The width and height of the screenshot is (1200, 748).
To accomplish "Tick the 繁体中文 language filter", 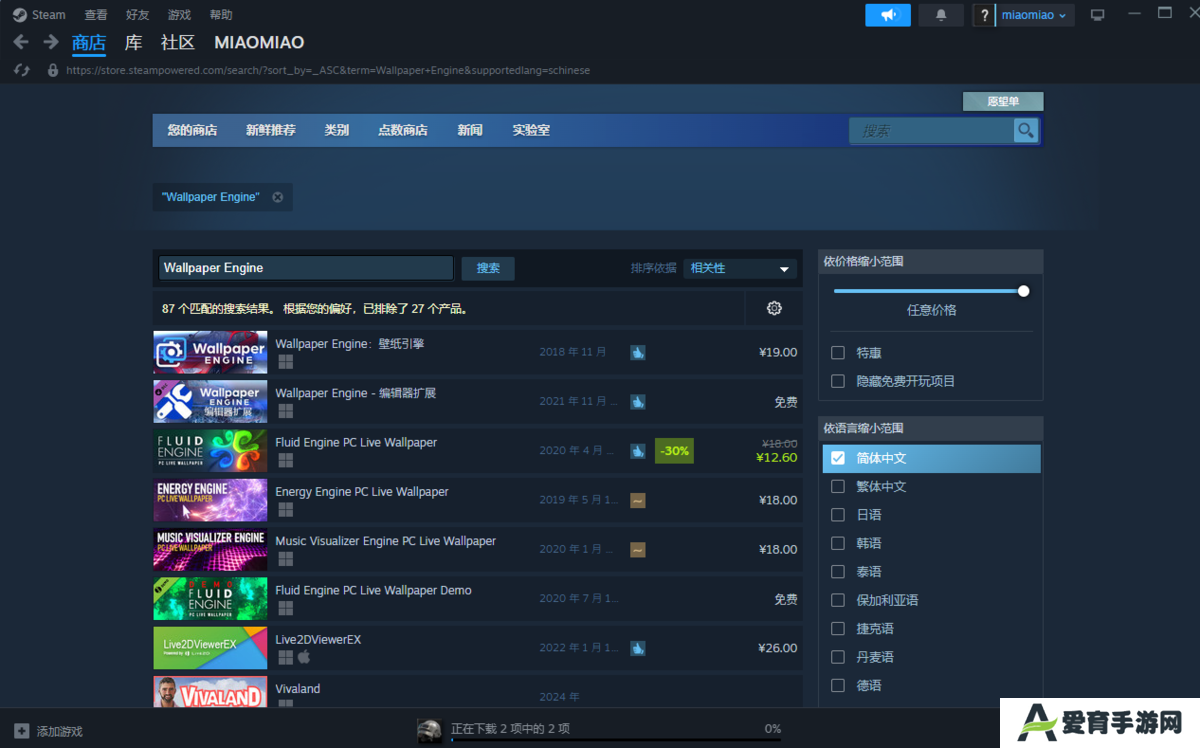I will [838, 486].
